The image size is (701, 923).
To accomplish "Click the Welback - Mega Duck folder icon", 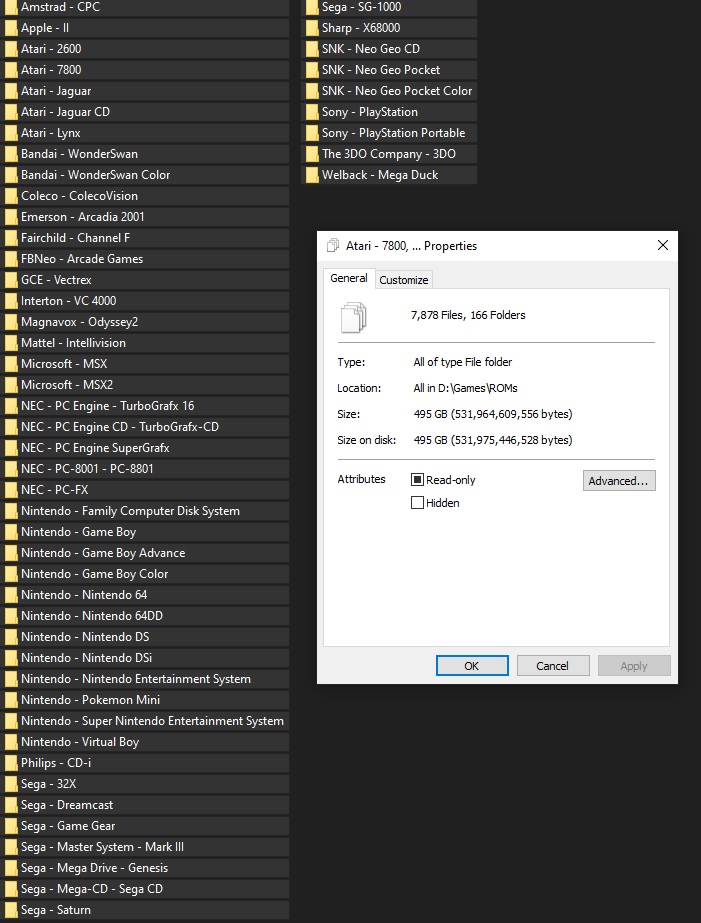I will click(x=312, y=175).
